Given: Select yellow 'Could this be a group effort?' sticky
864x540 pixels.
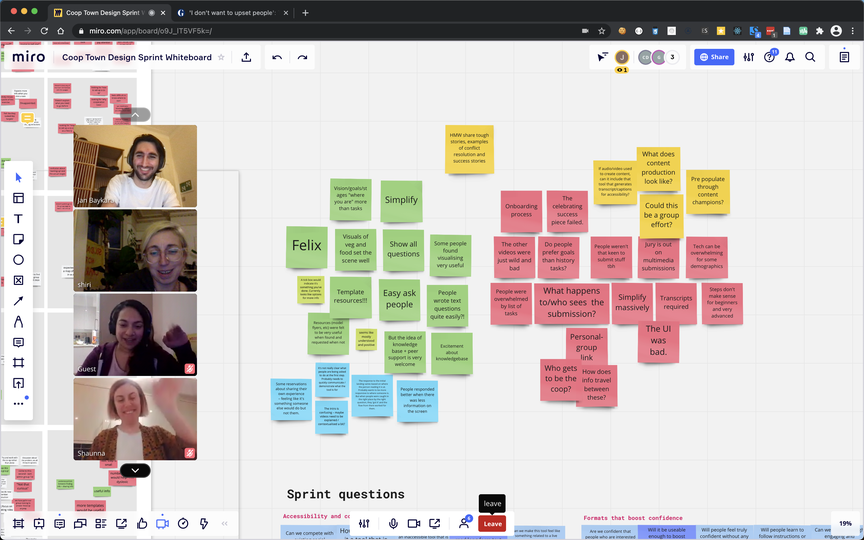Looking at the screenshot, I should 661,217.
